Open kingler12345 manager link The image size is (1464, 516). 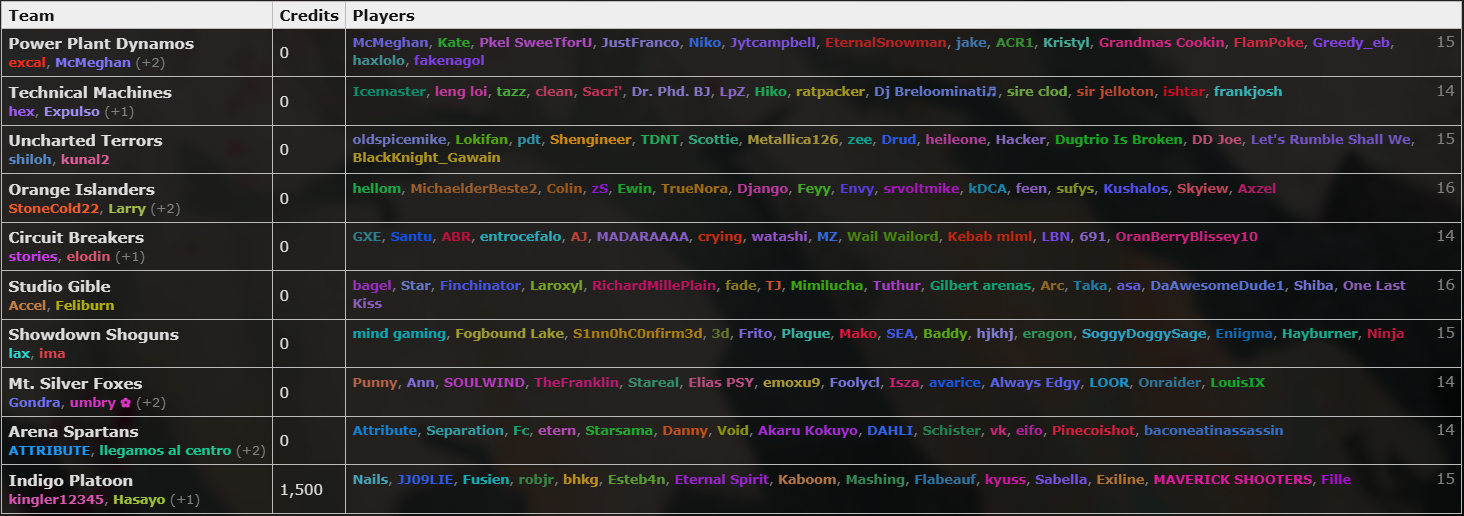56,499
